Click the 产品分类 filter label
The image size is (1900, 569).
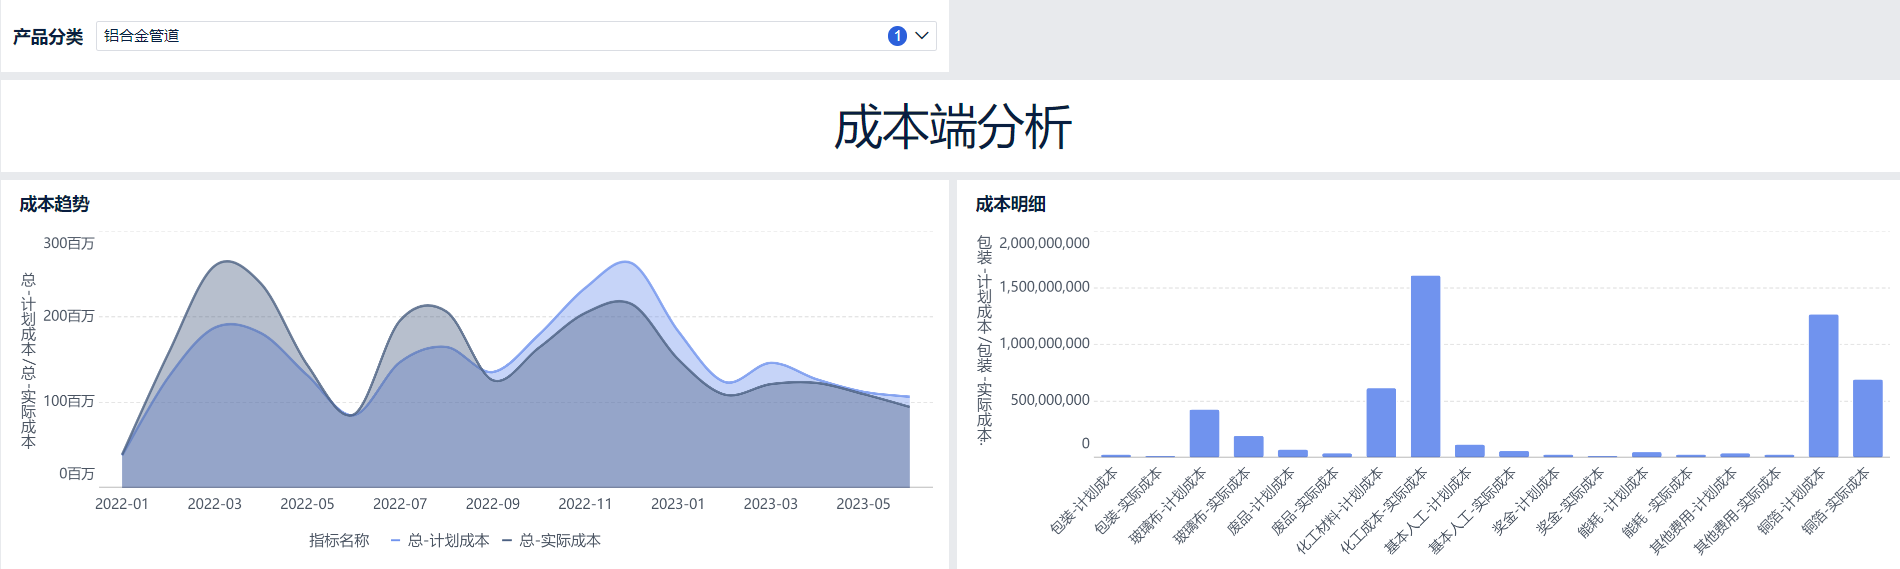coord(48,37)
